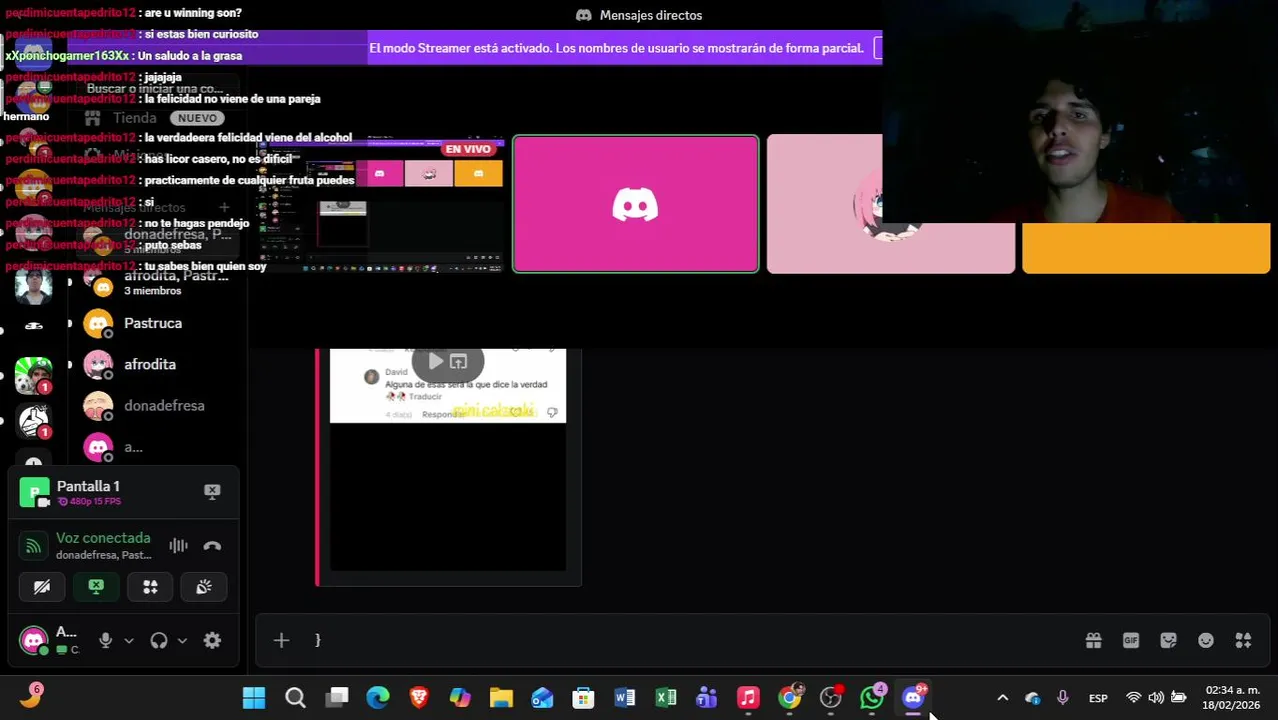Expand microphone input options chevron
The width and height of the screenshot is (1278, 720).
128,641
